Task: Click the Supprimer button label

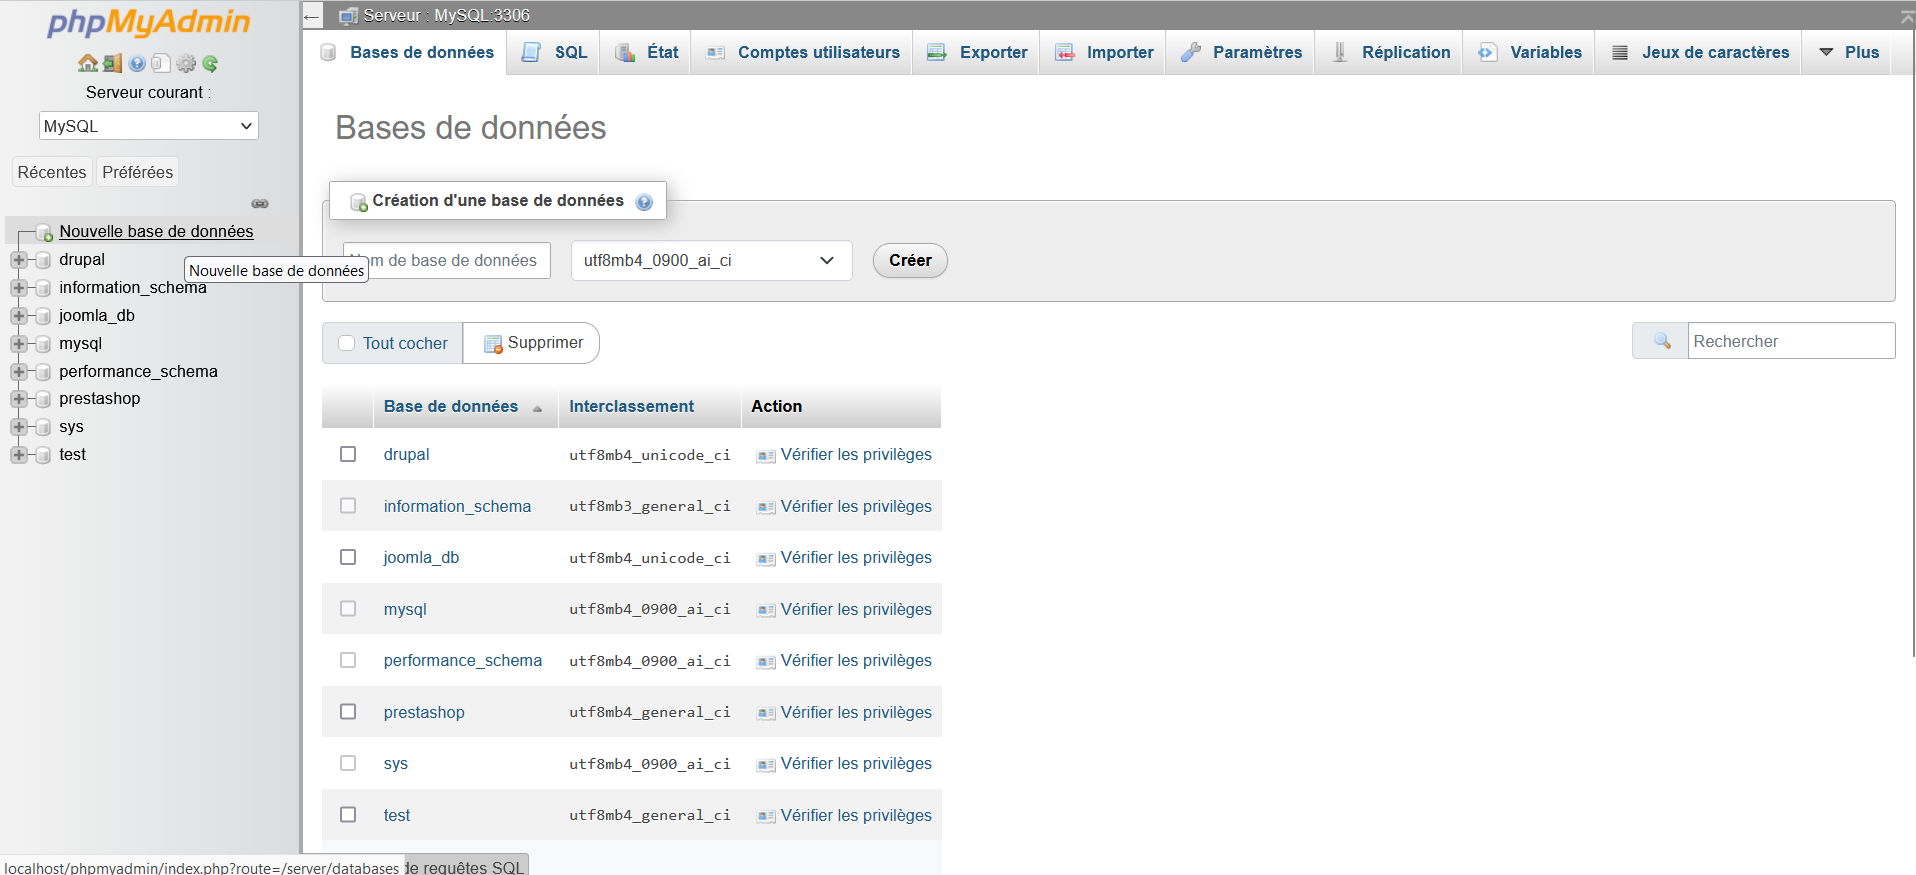Action: pyautogui.click(x=545, y=343)
